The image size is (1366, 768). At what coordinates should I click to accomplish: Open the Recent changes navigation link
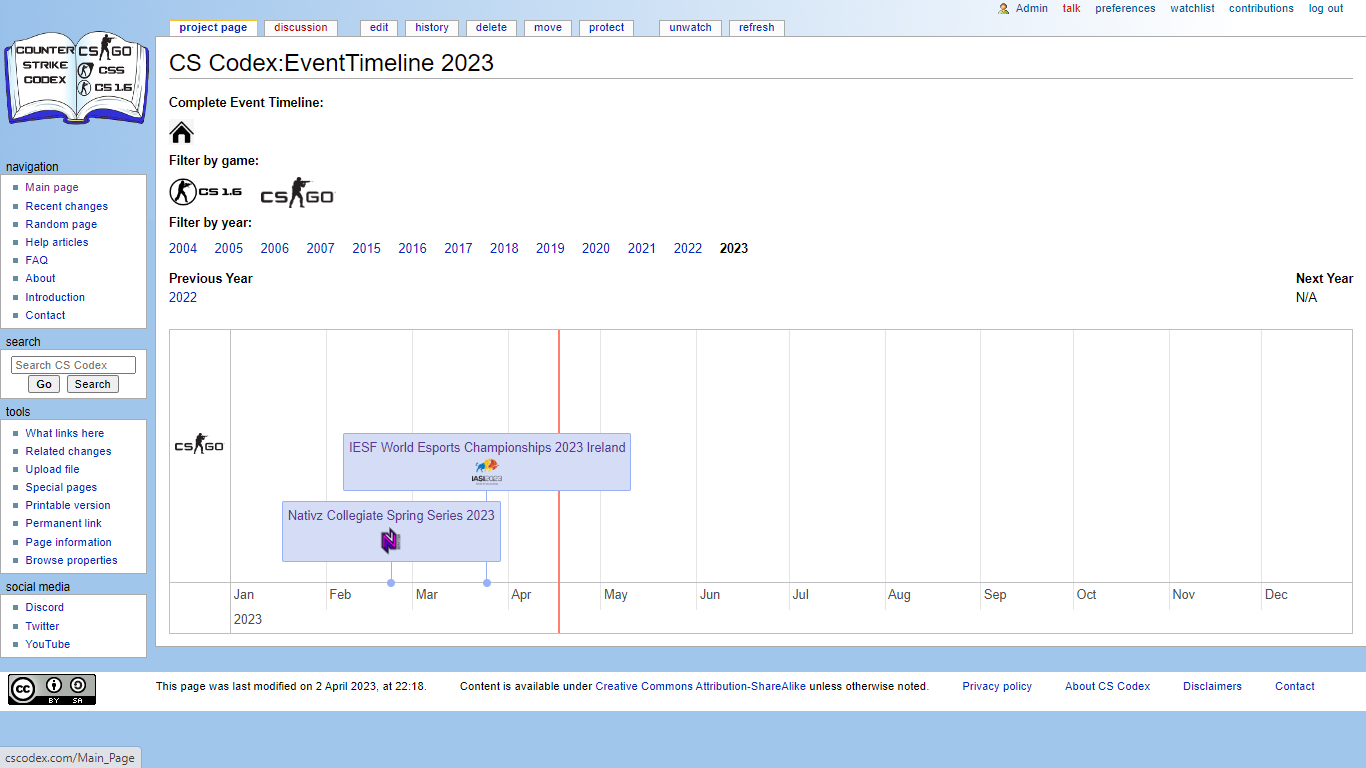[x=66, y=206]
